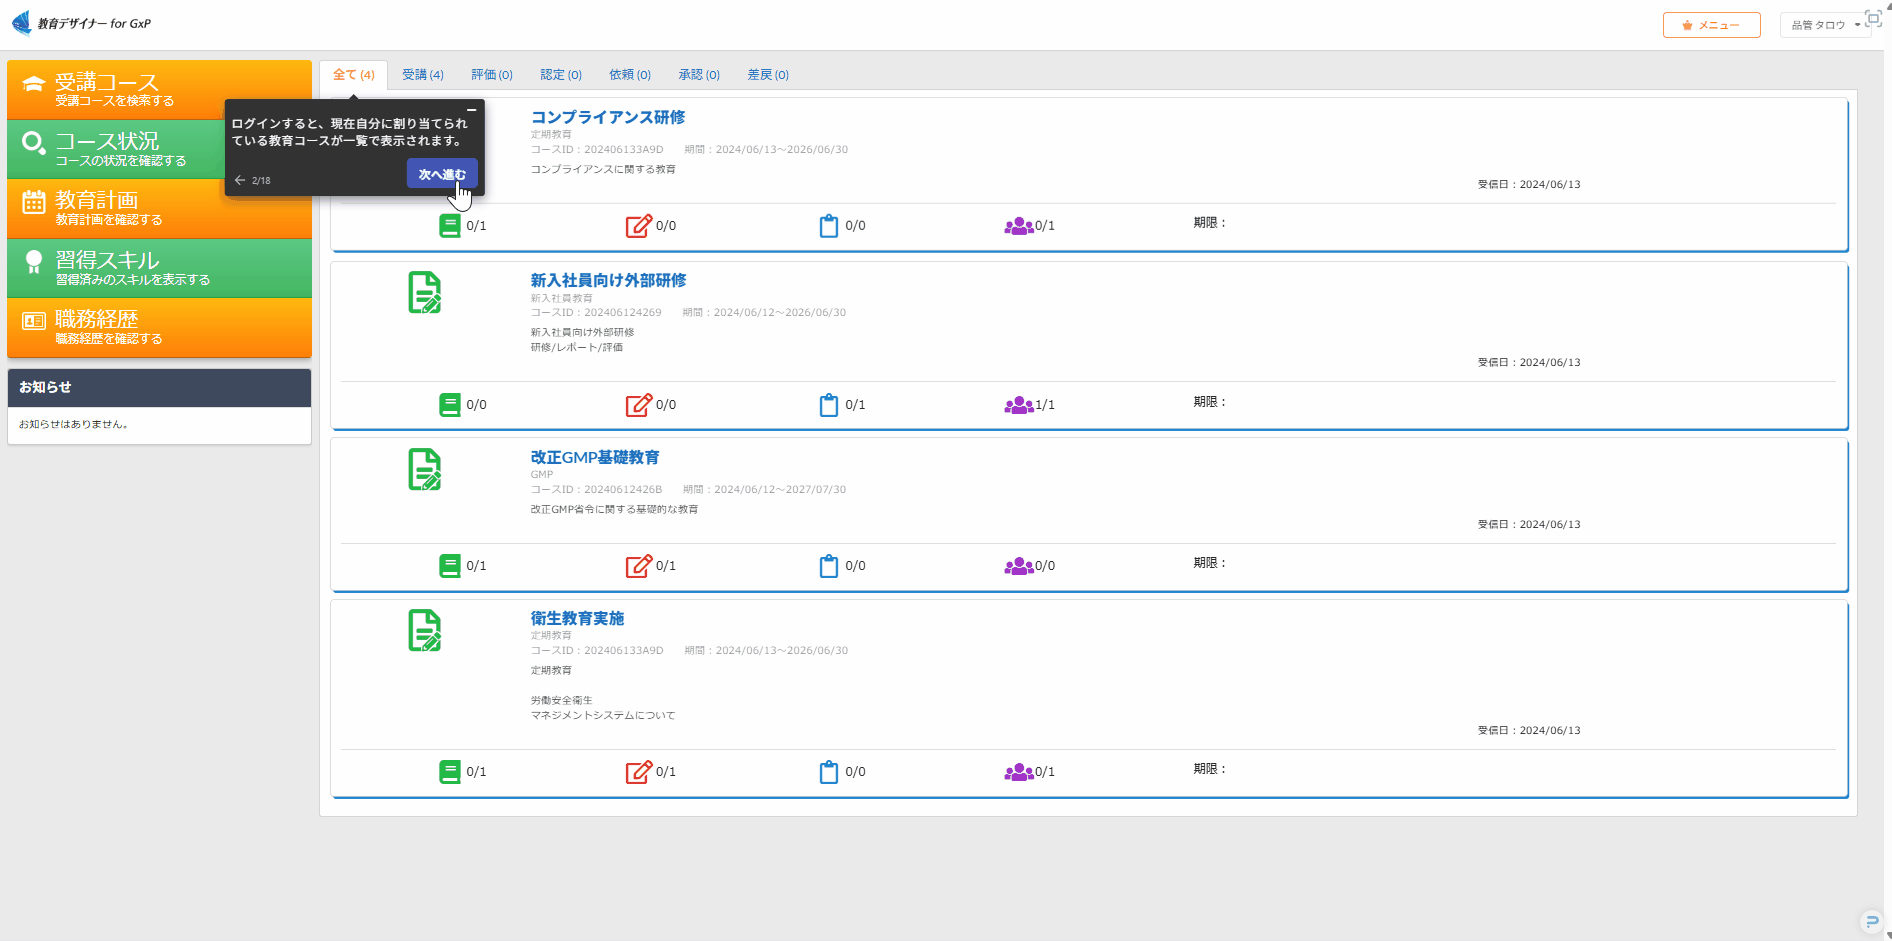Click the document icon for 新入社員向け外部研修
This screenshot has width=1892, height=941.
click(x=425, y=293)
